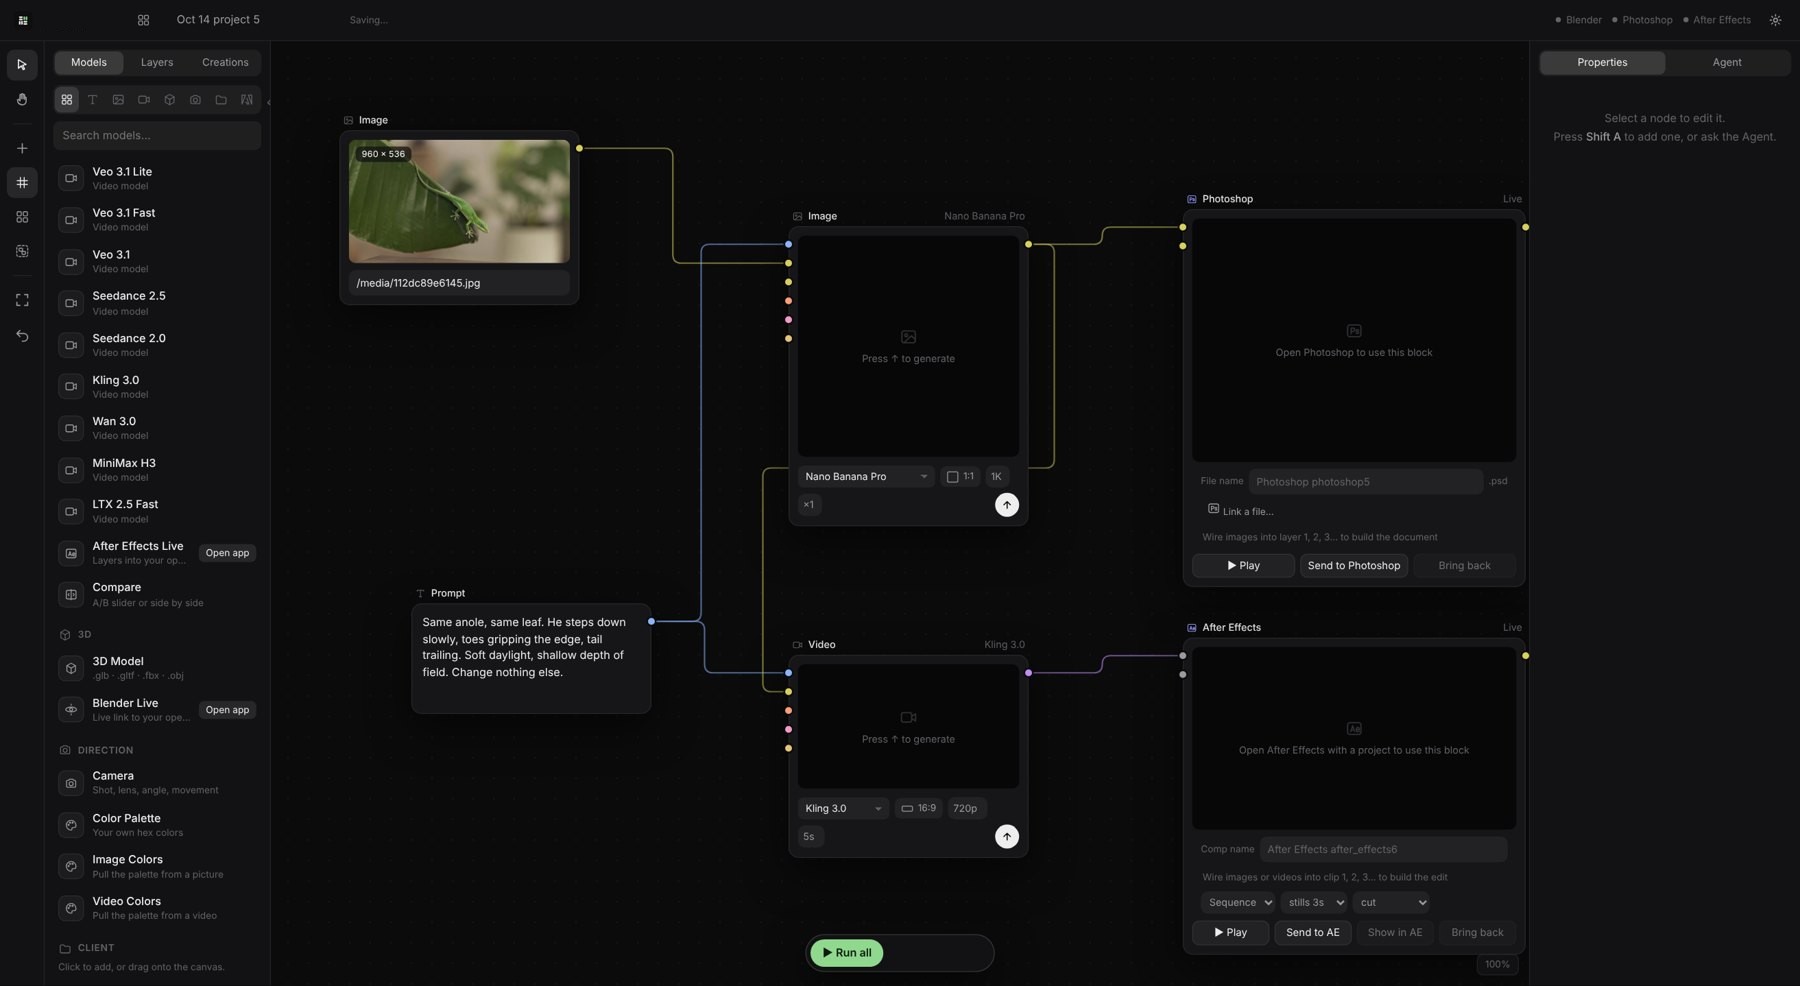1800x986 pixels.
Task: Click generate arrow on Kling 3.0 video node
Action: [x=1006, y=837]
